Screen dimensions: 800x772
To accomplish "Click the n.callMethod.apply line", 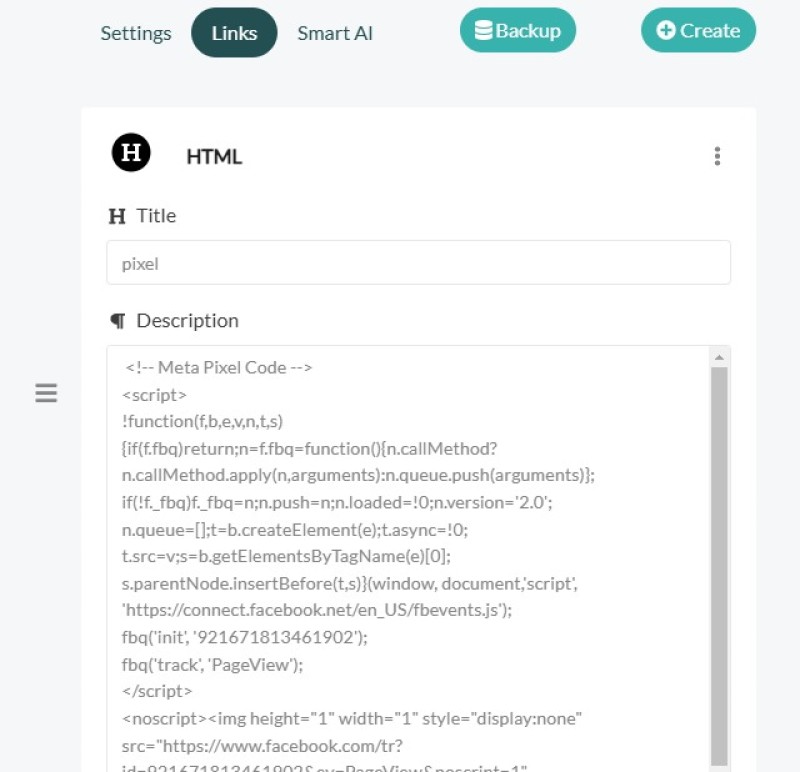I will pyautogui.click(x=358, y=476).
